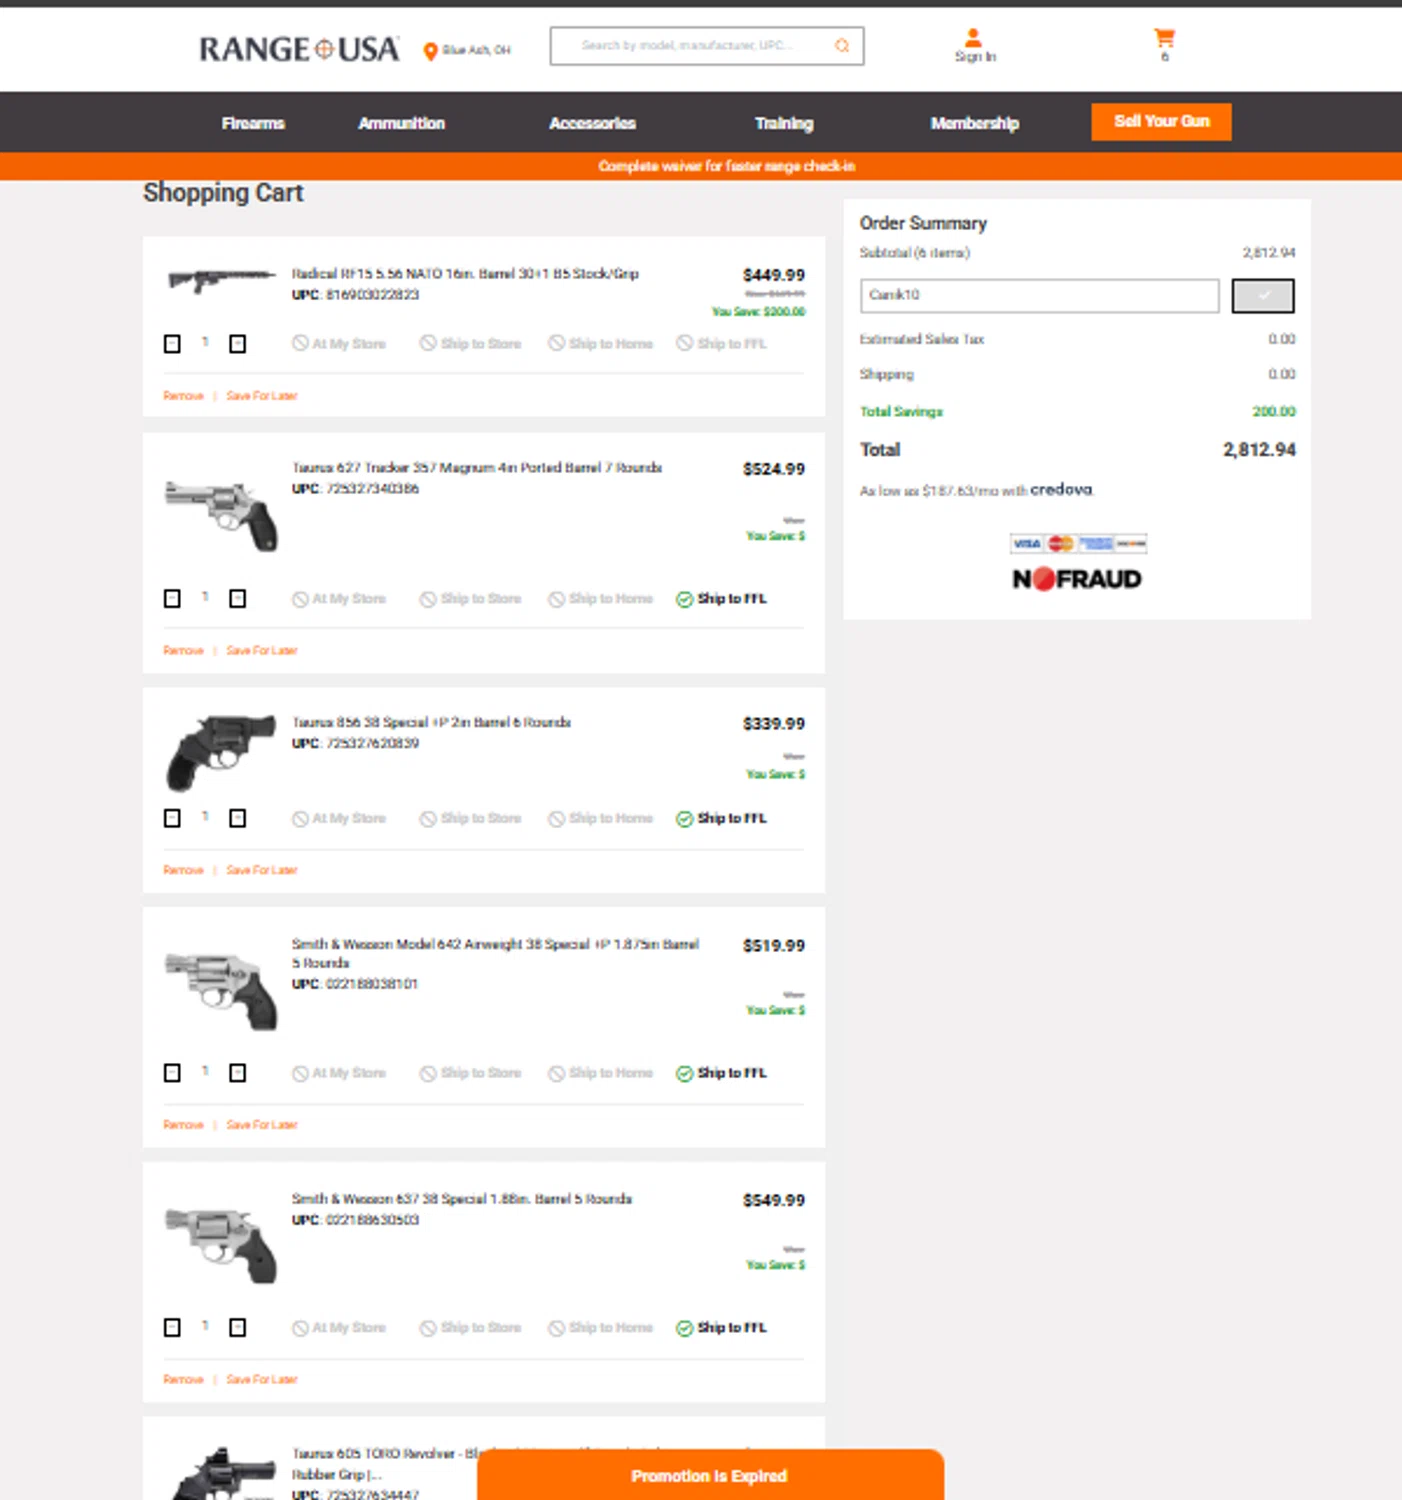The width and height of the screenshot is (1402, 1500).
Task: Open the Membership menu
Action: point(974,123)
